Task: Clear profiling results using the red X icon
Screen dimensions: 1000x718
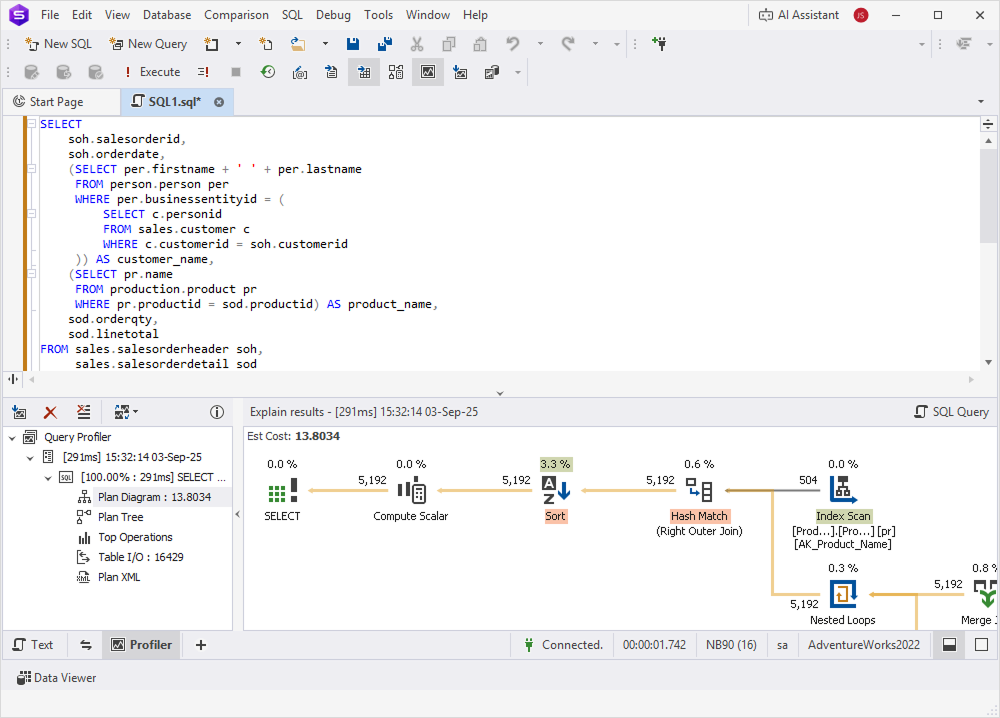Action: tap(50, 412)
